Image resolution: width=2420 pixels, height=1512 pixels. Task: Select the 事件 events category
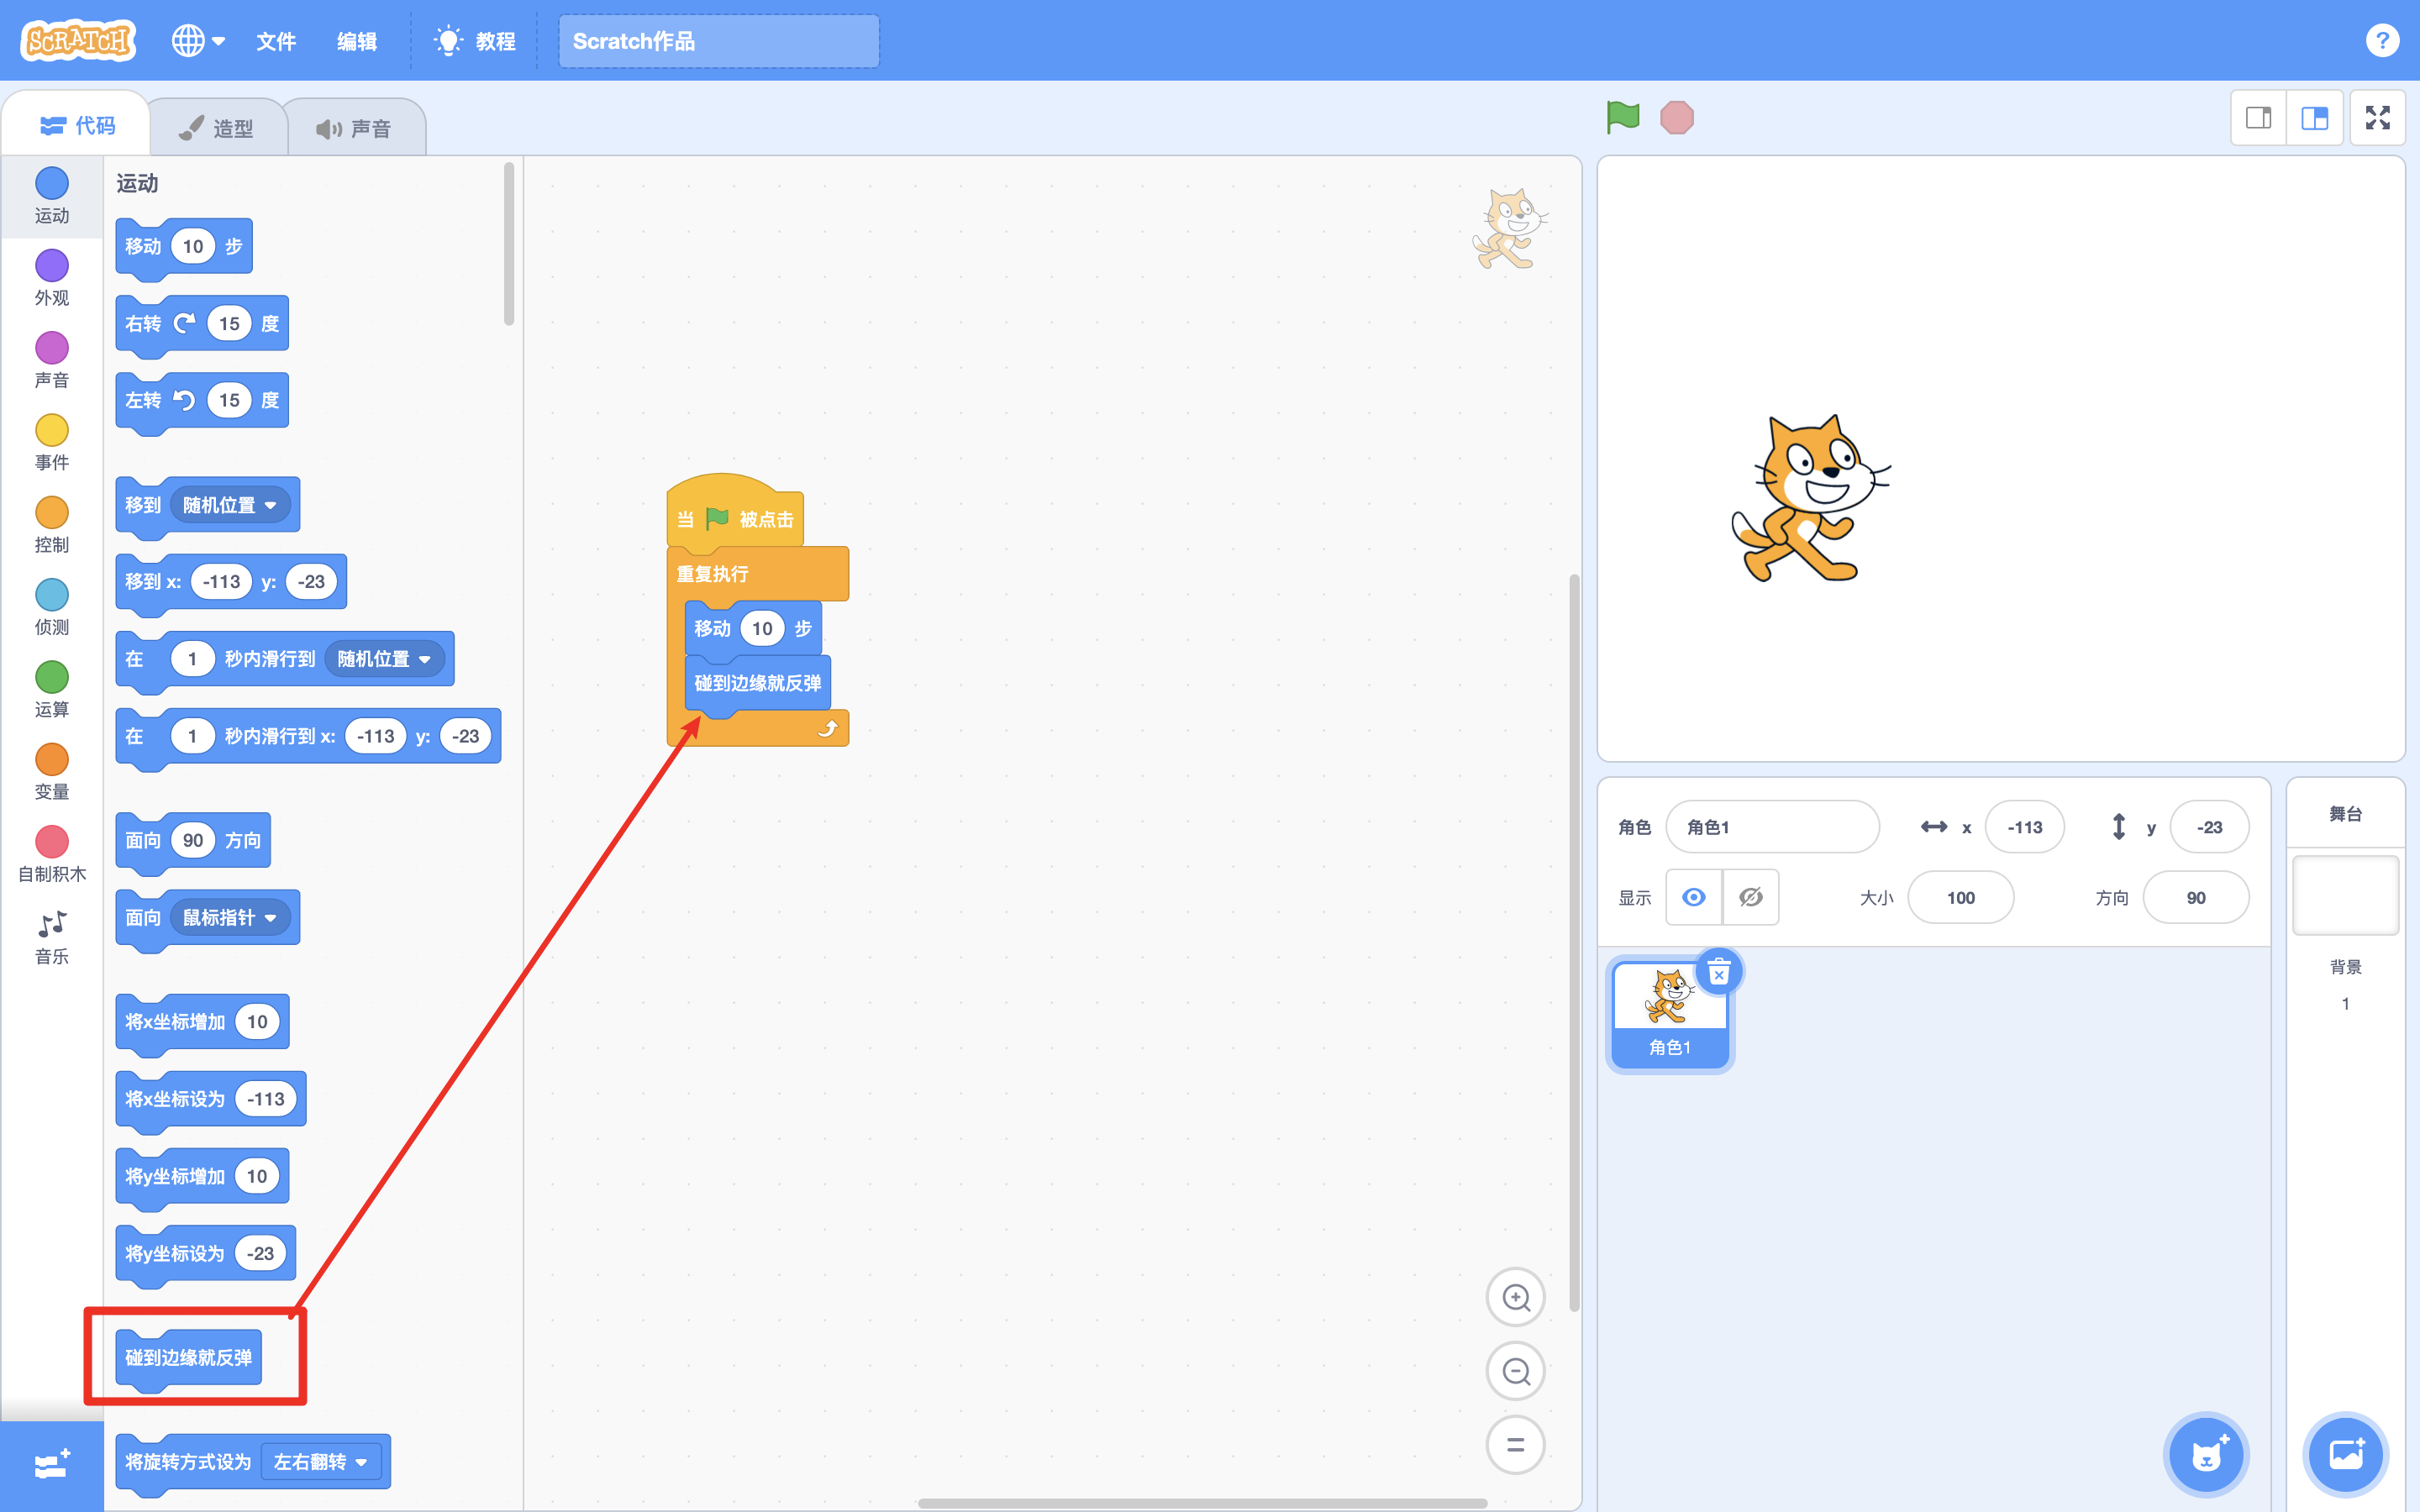(x=52, y=442)
